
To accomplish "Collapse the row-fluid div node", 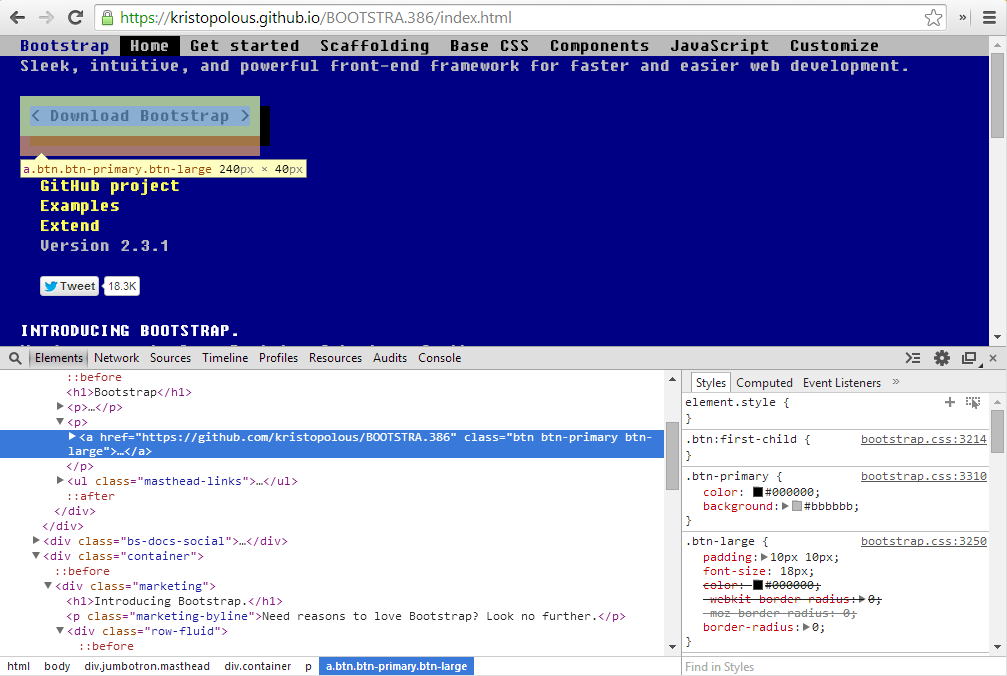I will click(x=60, y=630).
